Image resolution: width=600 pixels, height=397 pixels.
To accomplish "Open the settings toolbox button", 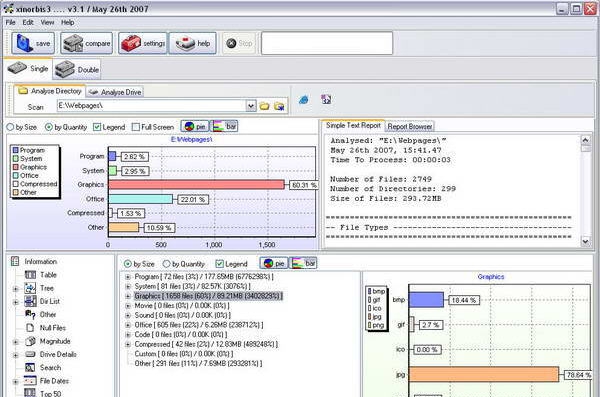I will [x=143, y=43].
